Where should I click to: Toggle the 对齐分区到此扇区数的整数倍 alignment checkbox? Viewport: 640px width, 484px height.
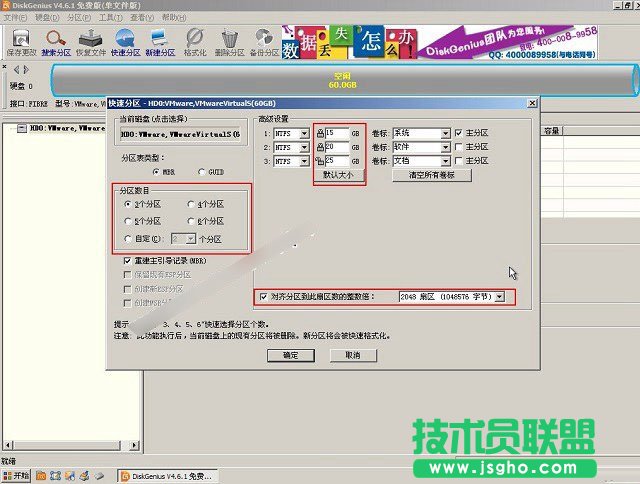pyautogui.click(x=264, y=297)
